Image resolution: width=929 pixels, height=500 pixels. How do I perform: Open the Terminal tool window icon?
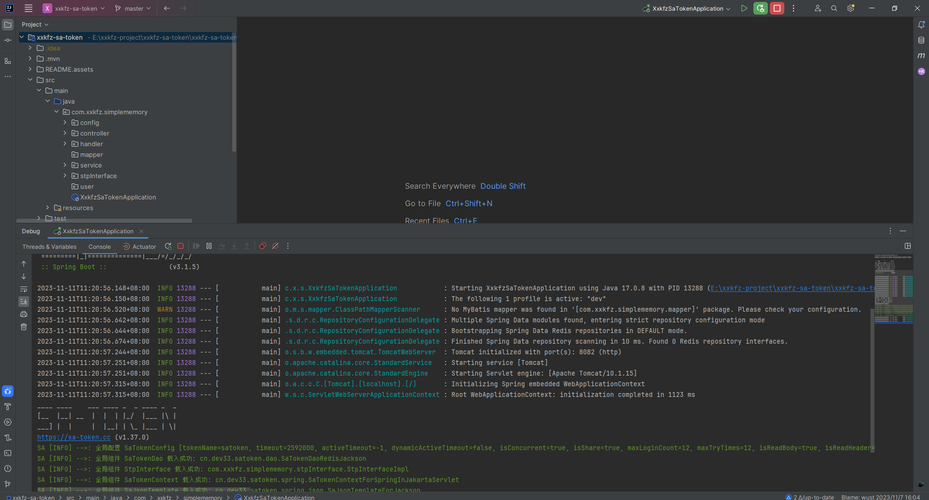[7, 453]
